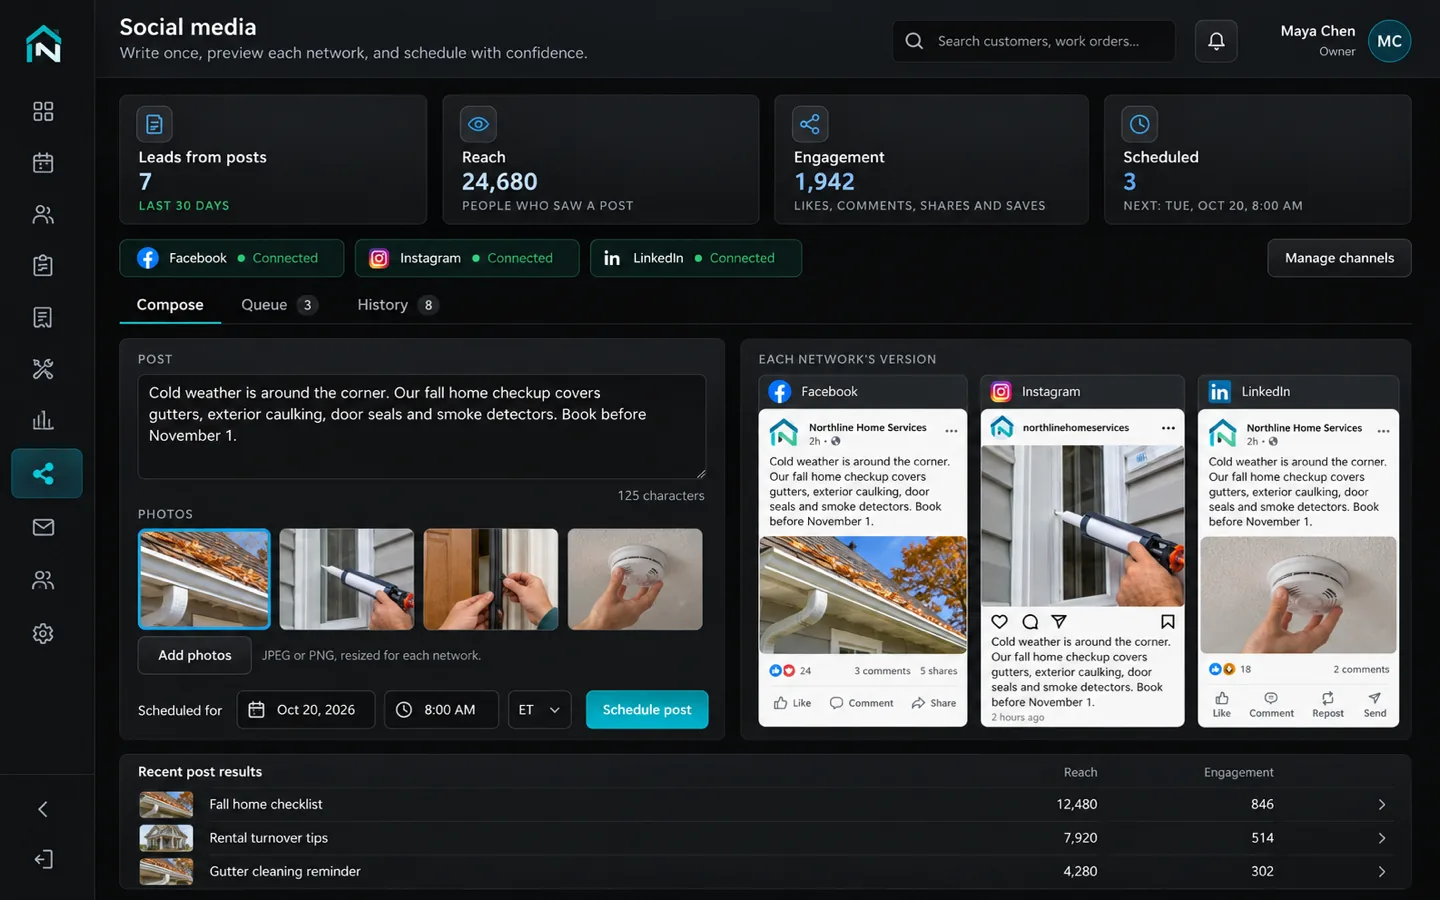The width and height of the screenshot is (1440, 900).
Task: Open notifications bell
Action: [1216, 41]
